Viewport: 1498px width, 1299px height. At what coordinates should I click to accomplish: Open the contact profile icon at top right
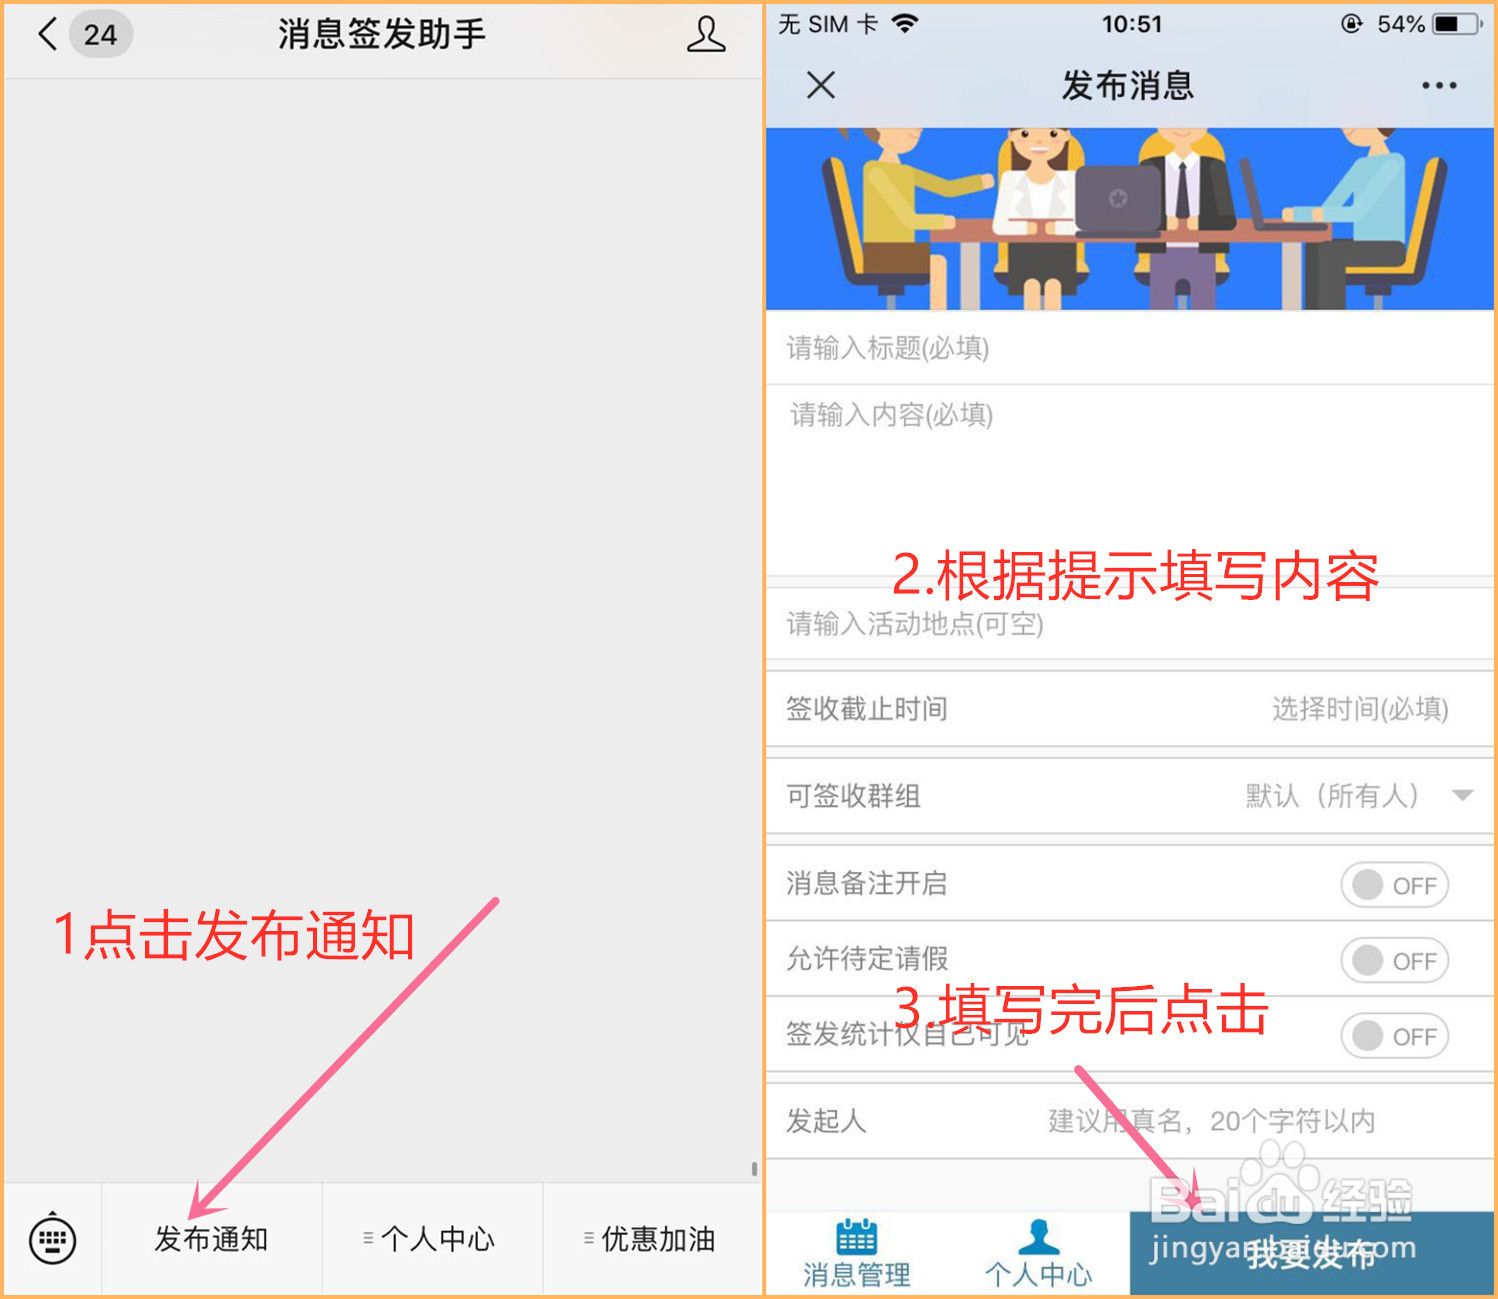tap(706, 33)
